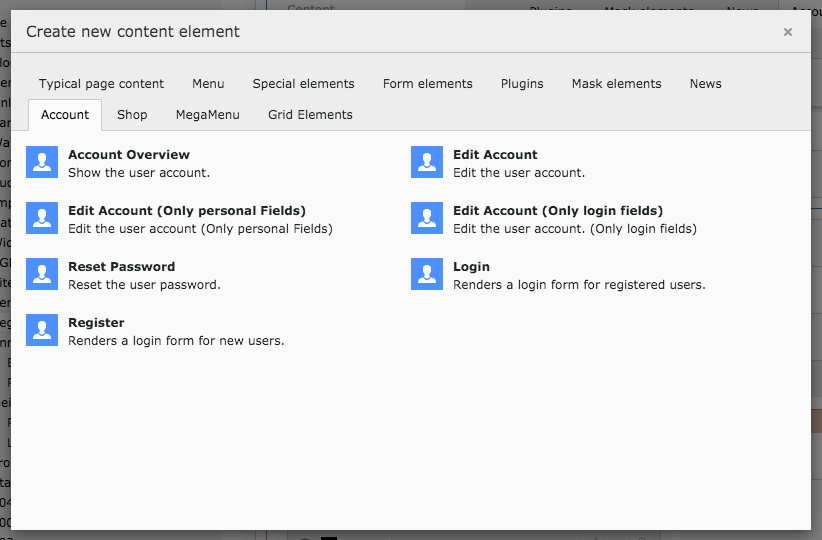This screenshot has height=540, width=822.
Task: Switch to the News tab
Action: (x=706, y=84)
